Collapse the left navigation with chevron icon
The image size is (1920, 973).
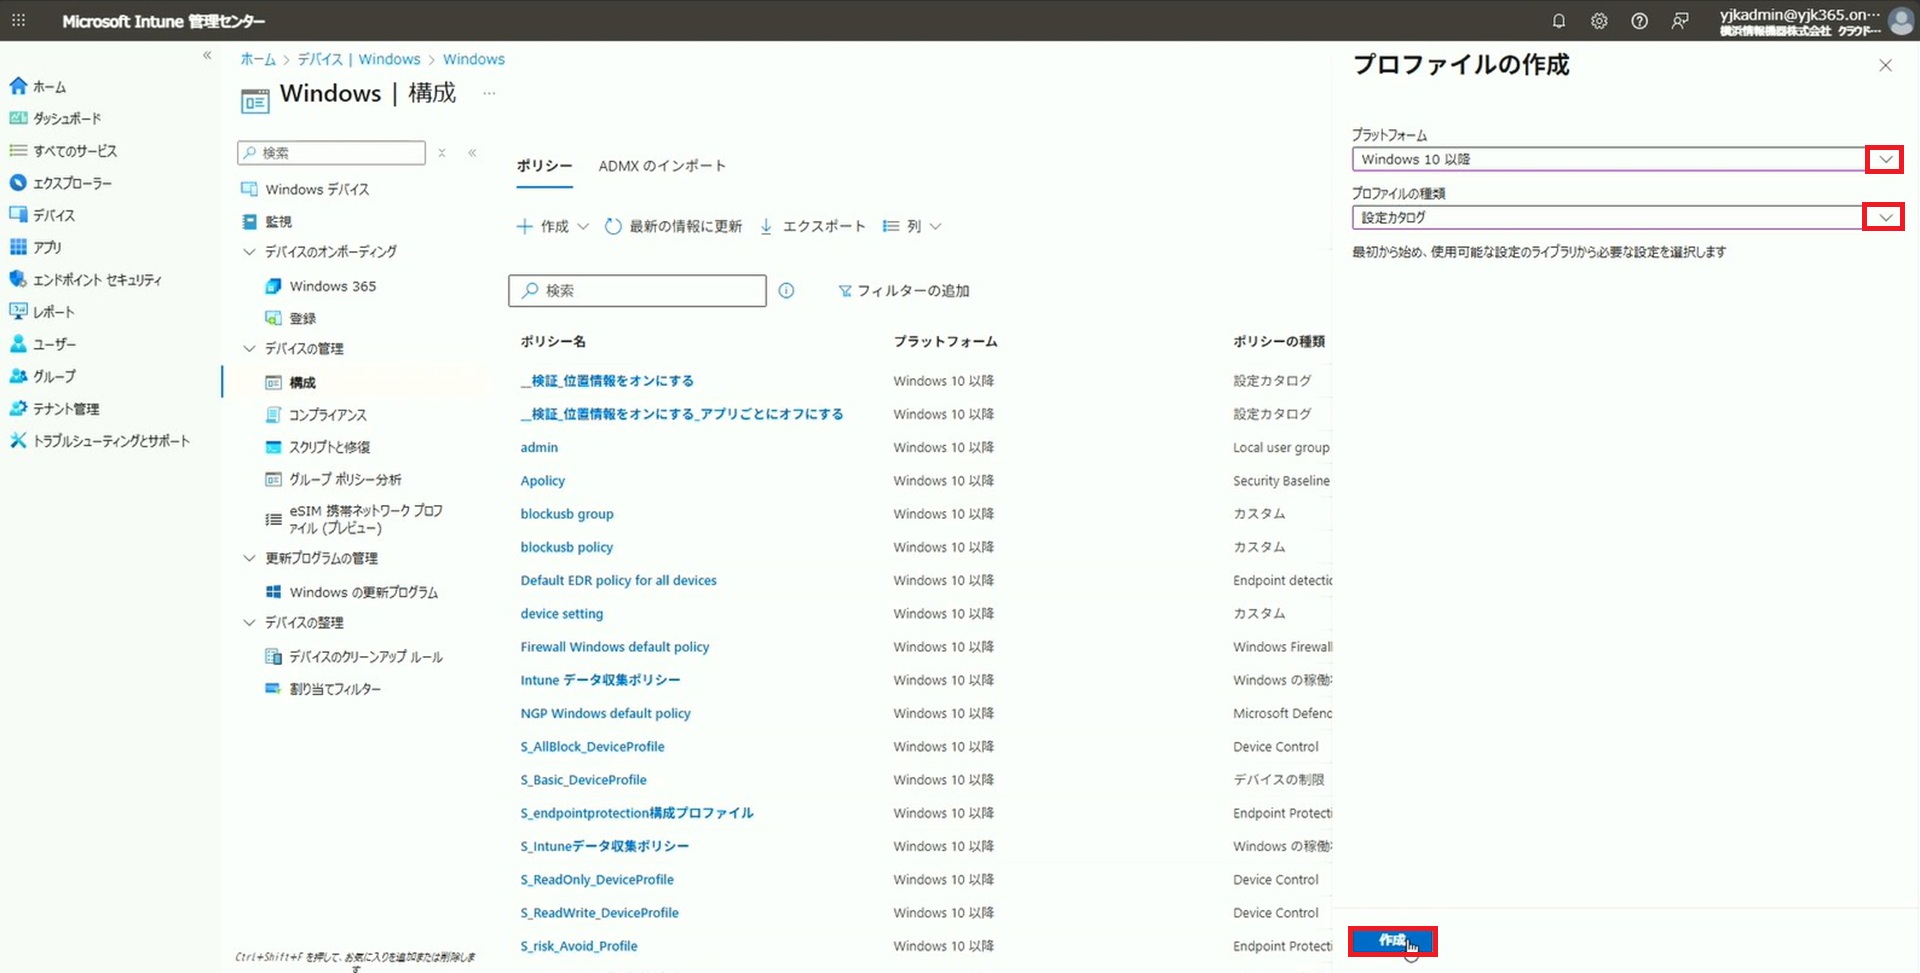[x=207, y=56]
